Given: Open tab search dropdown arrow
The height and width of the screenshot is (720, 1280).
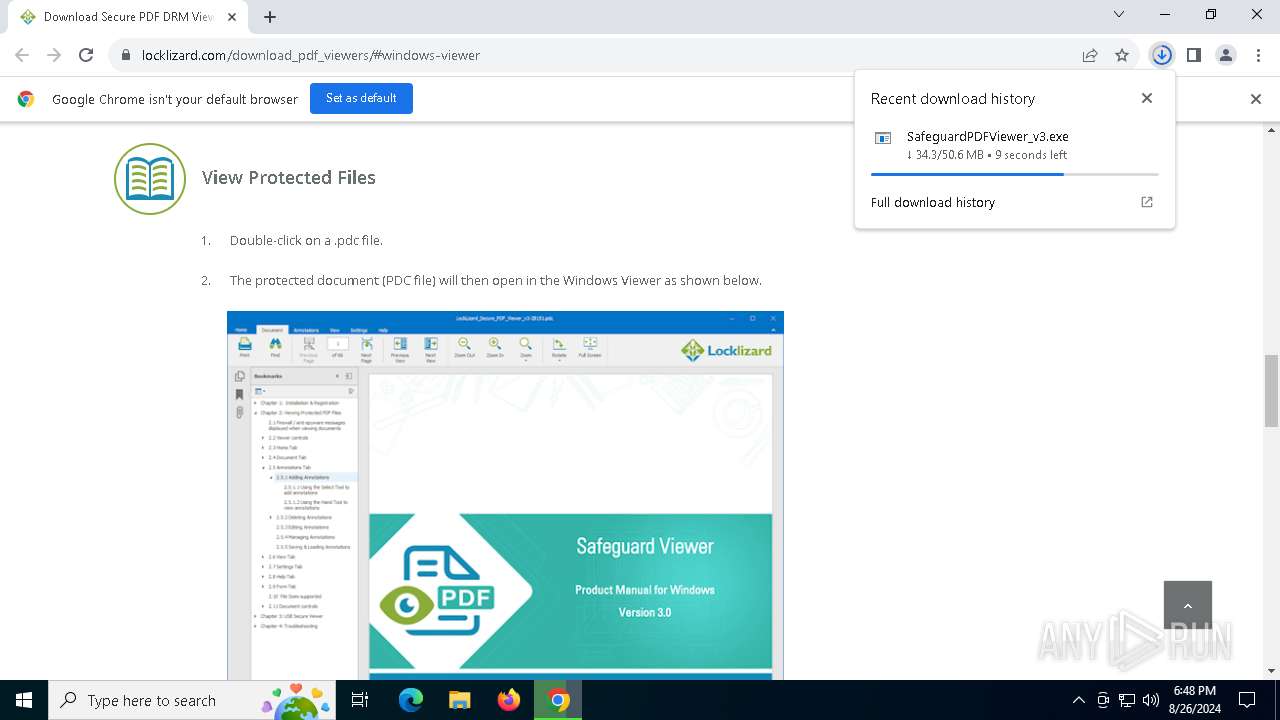Looking at the screenshot, I should click(1119, 14).
